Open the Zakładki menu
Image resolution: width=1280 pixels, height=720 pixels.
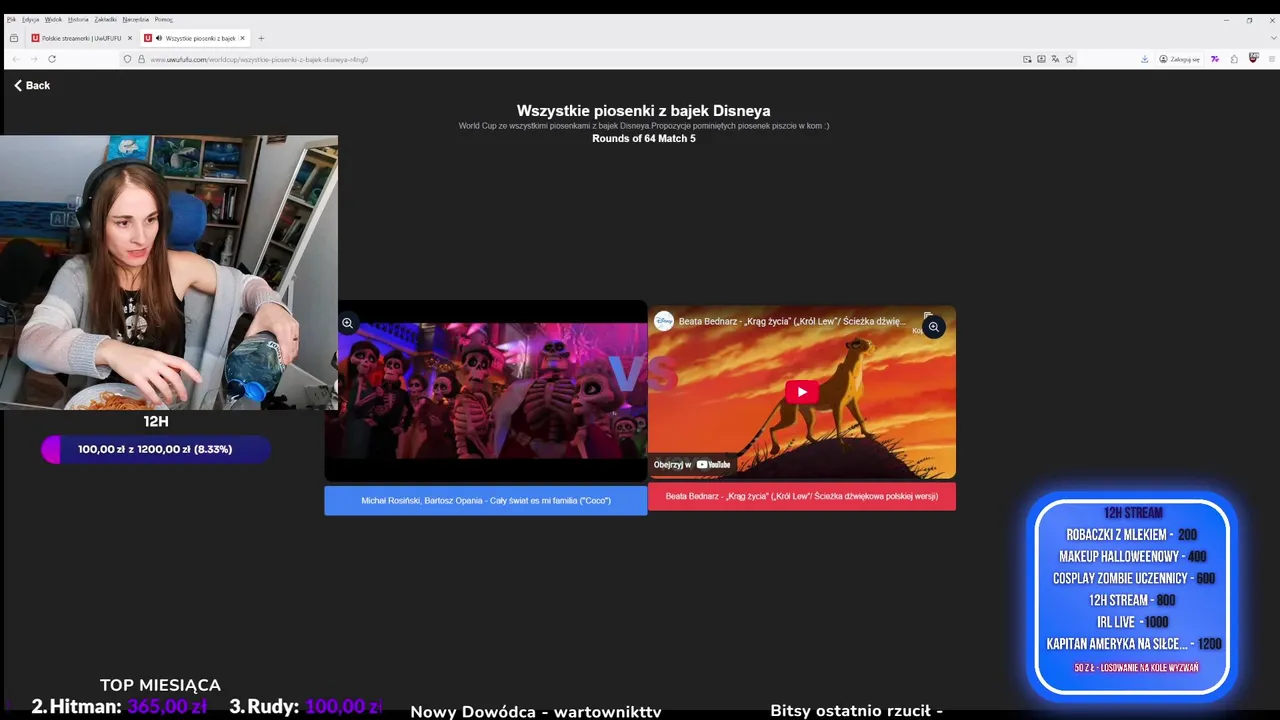click(106, 19)
